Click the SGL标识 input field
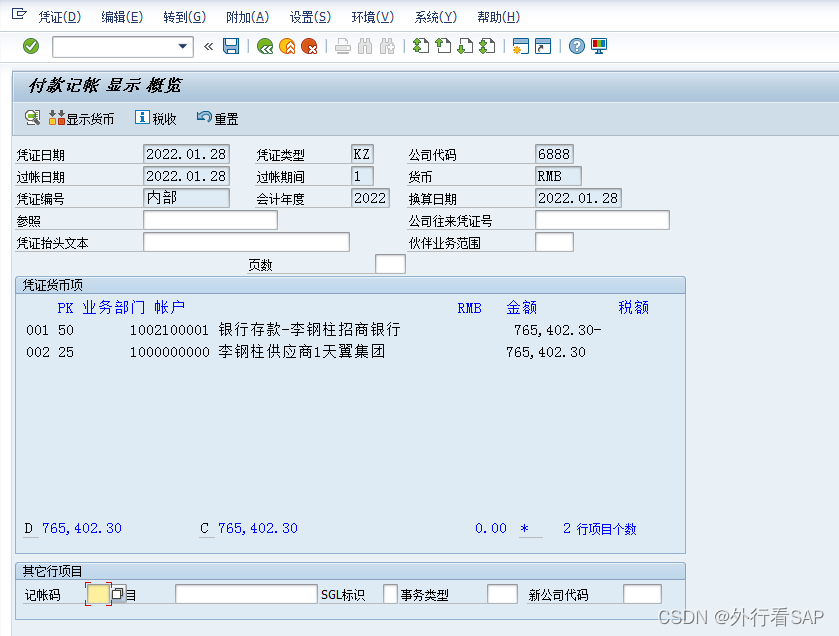839x636 pixels. (x=391, y=594)
